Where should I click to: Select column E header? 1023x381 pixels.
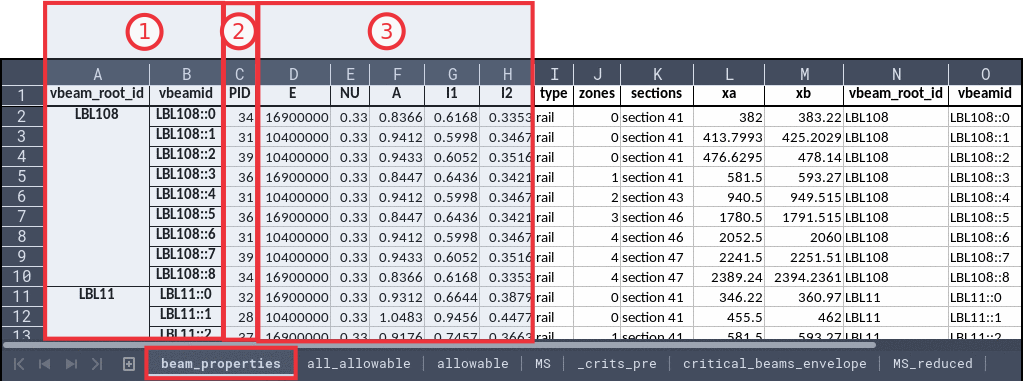coord(350,74)
